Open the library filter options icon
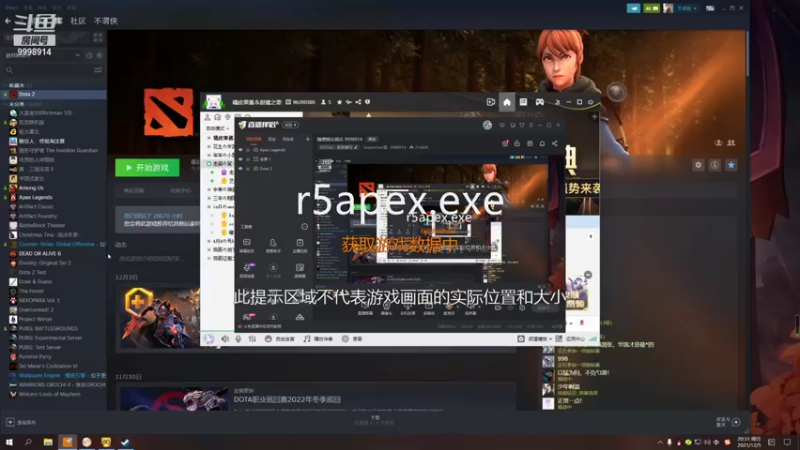This screenshot has width=800, height=450. (98, 70)
